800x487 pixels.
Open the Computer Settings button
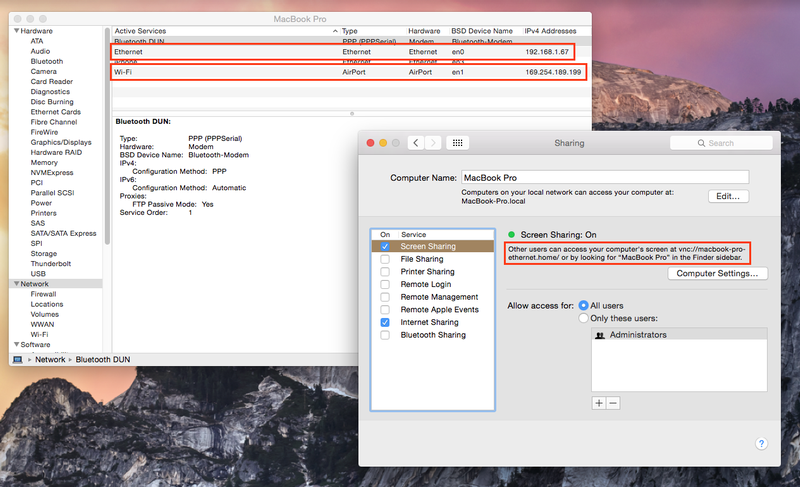(x=717, y=273)
